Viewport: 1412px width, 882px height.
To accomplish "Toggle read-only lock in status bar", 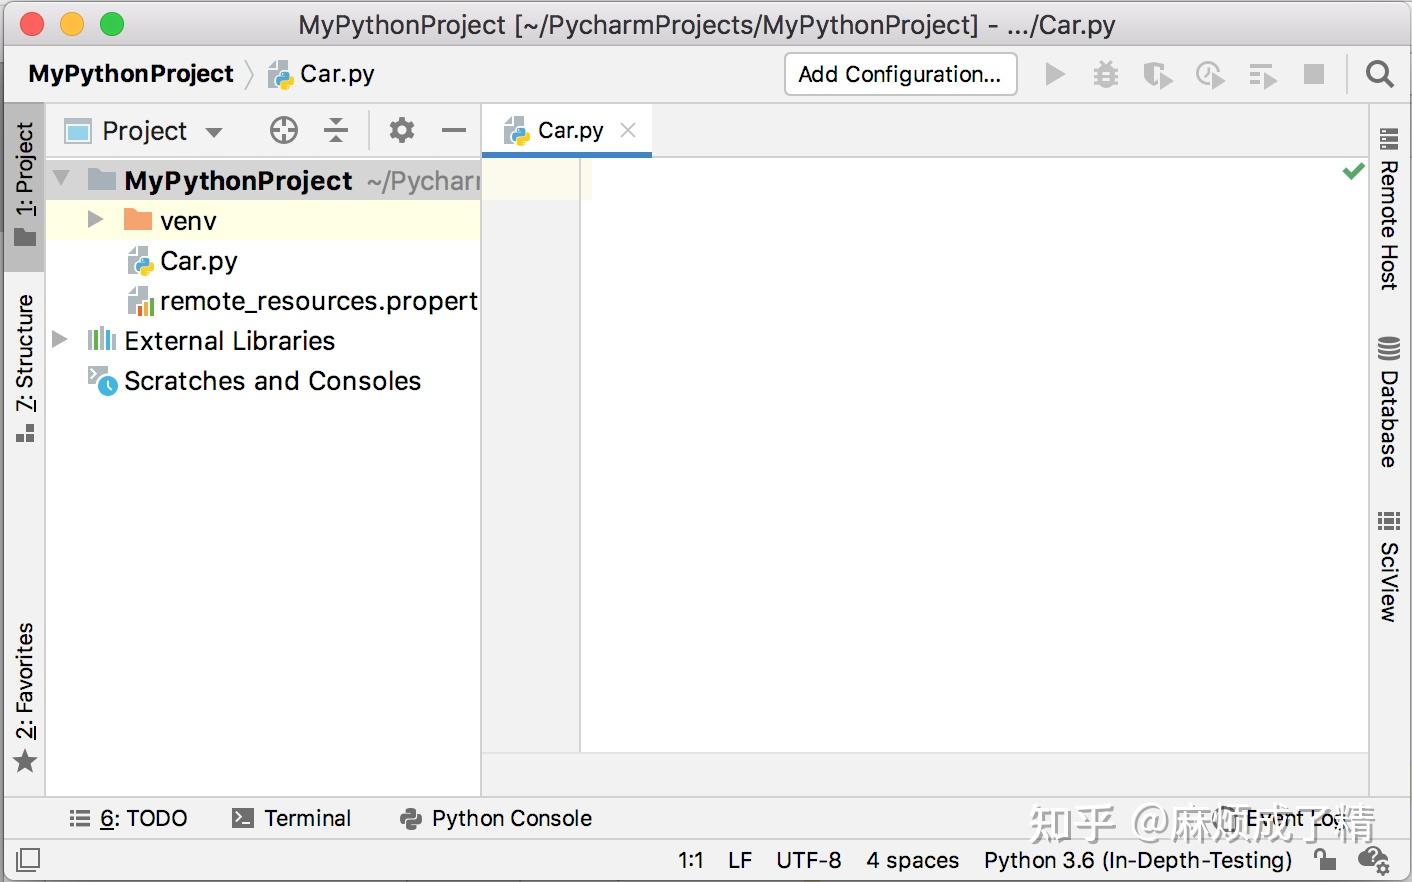I will click(1325, 860).
